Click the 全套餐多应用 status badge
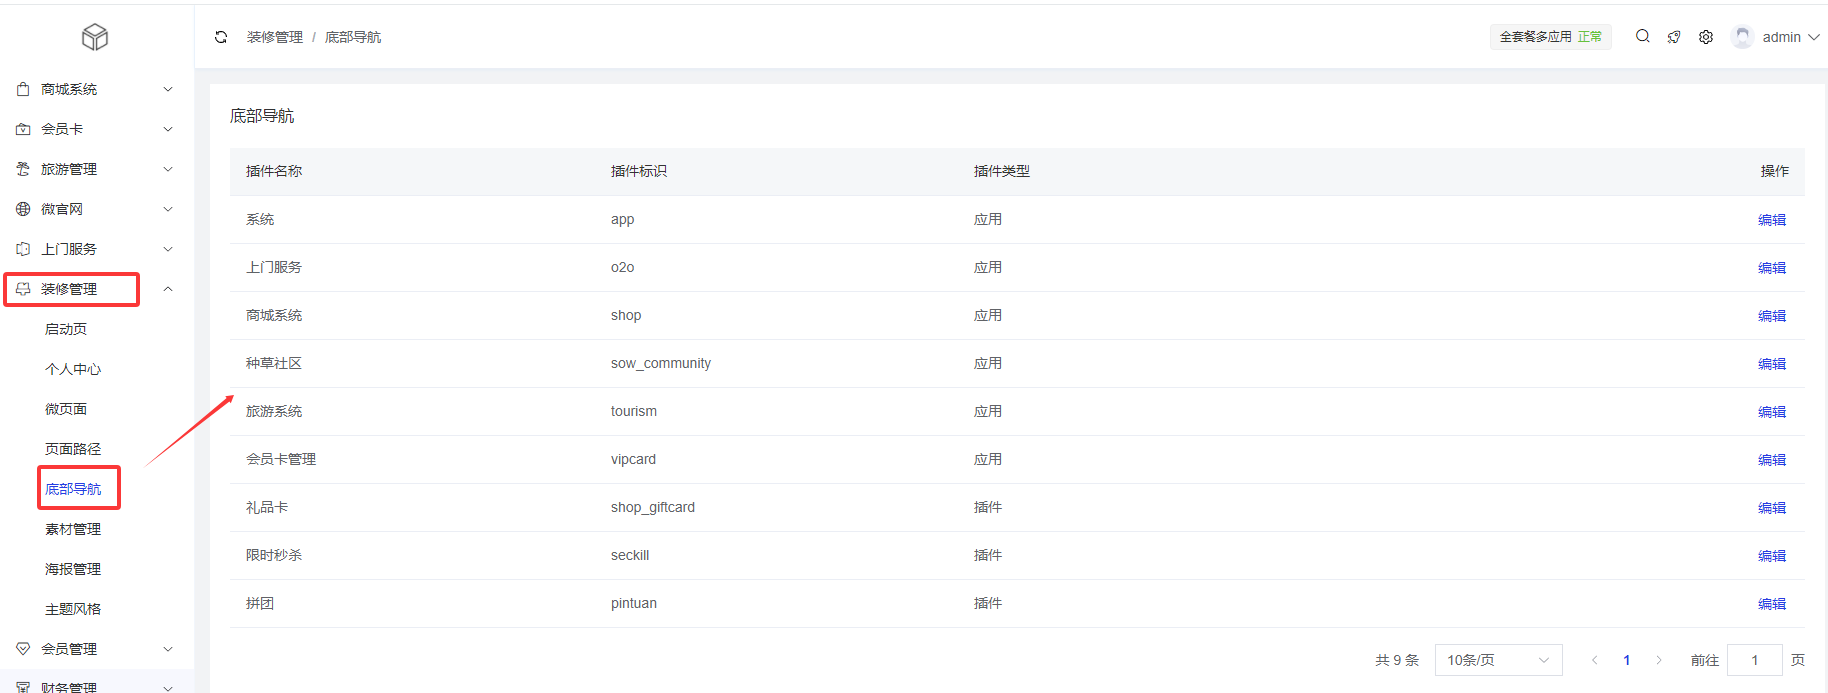Image resolution: width=1828 pixels, height=693 pixels. coord(1549,37)
